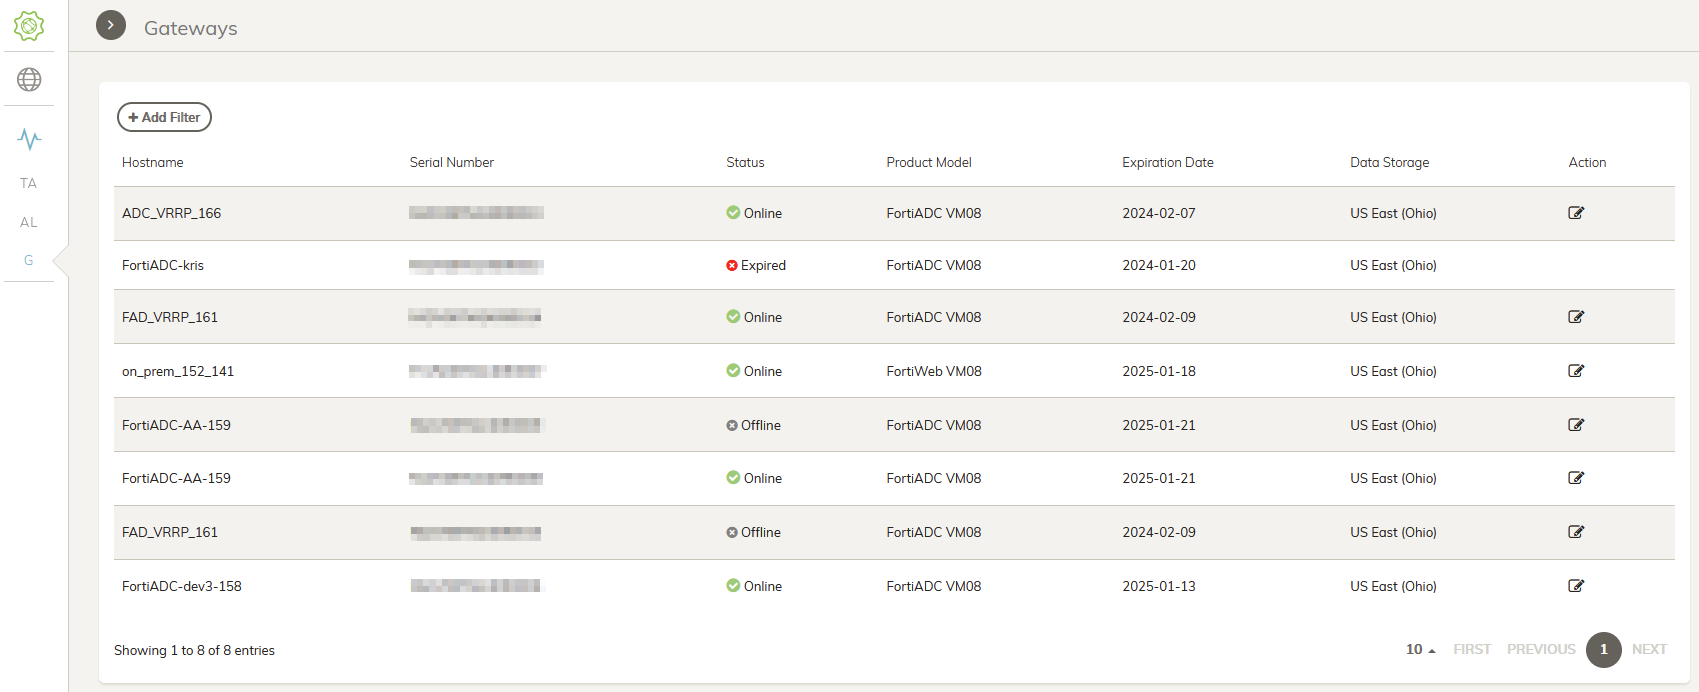The width and height of the screenshot is (1699, 692).
Task: Click the Online status icon for on_prem_152_141
Action: [x=733, y=370]
